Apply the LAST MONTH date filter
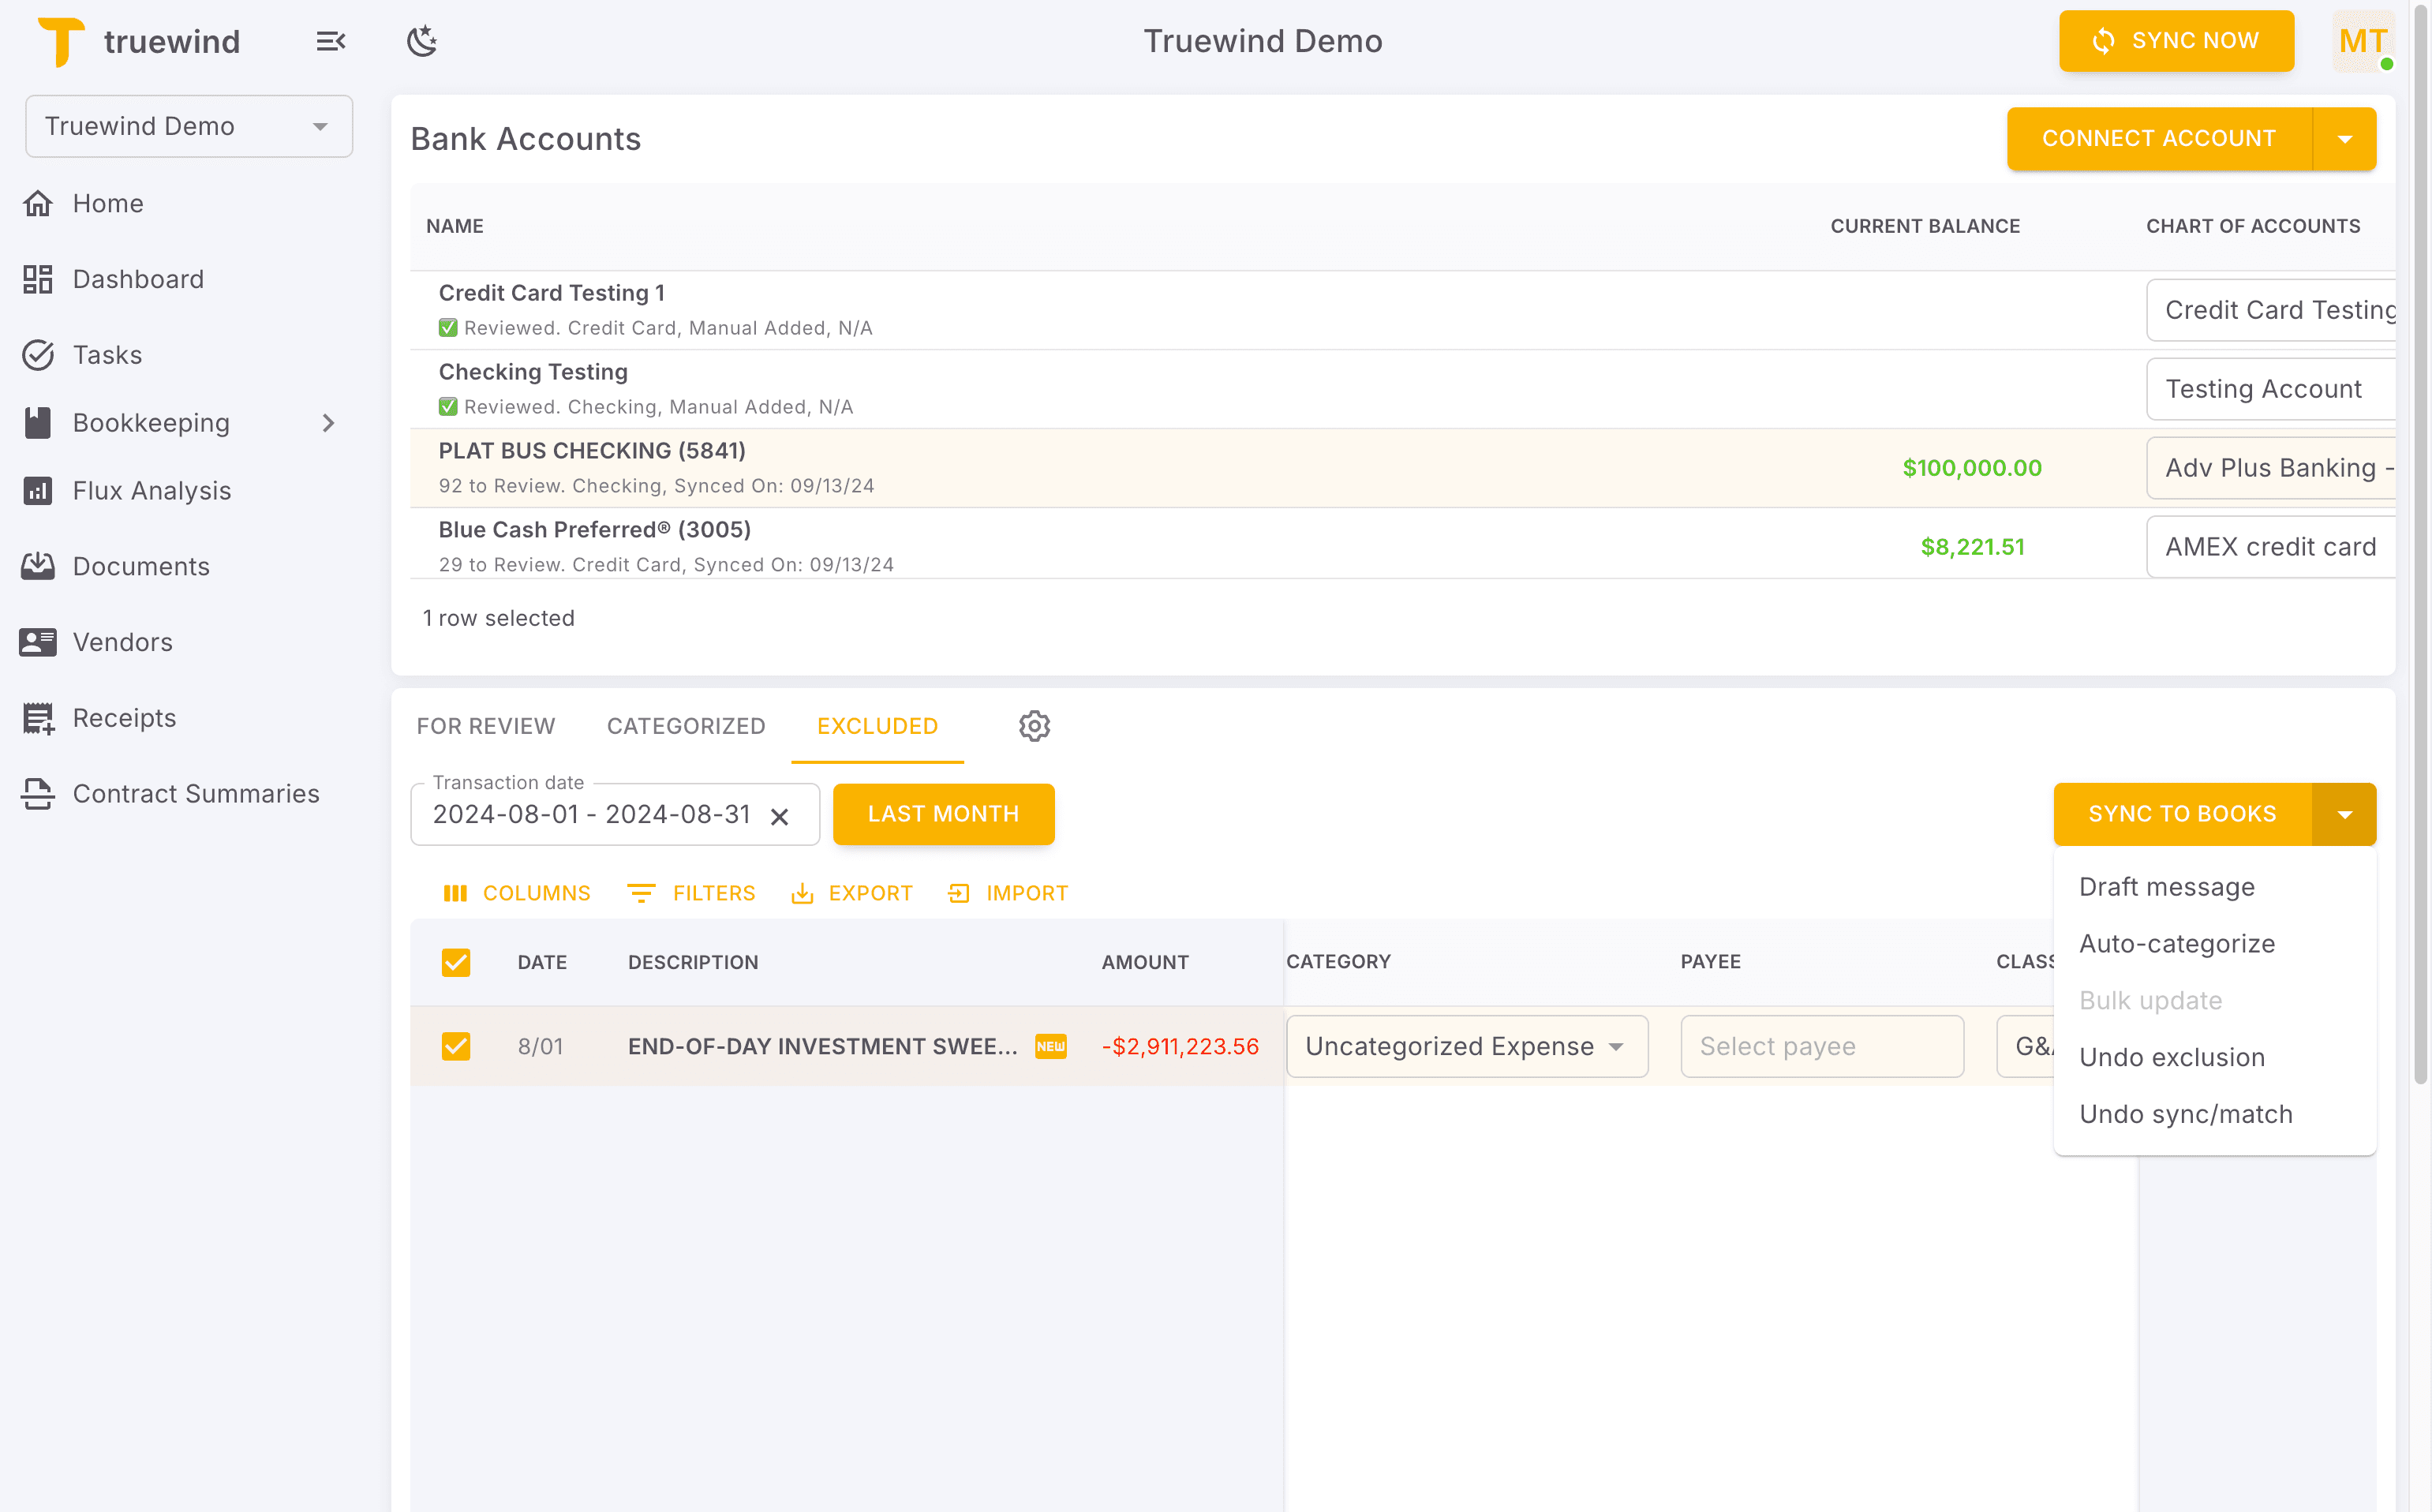This screenshot has height=1512, width=2432. [943, 813]
